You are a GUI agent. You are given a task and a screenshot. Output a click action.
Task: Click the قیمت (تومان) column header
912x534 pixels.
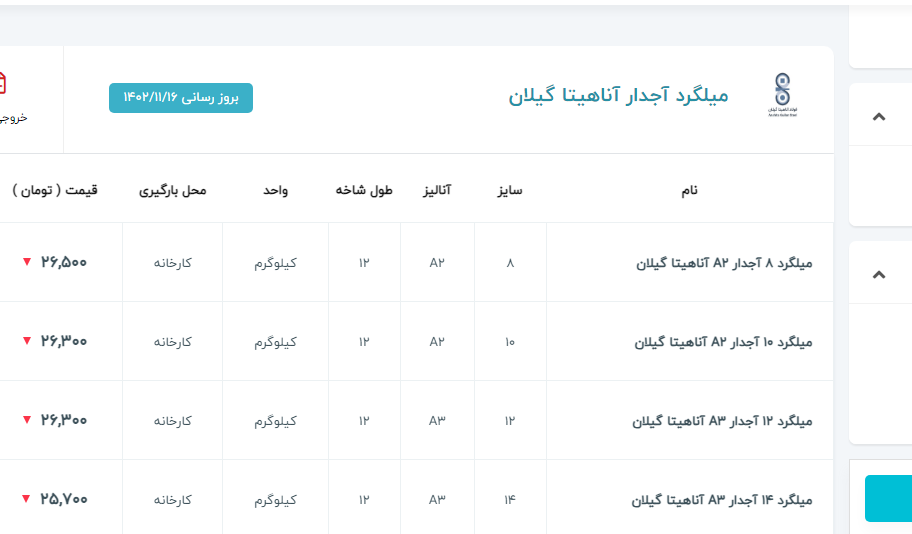pos(55,189)
